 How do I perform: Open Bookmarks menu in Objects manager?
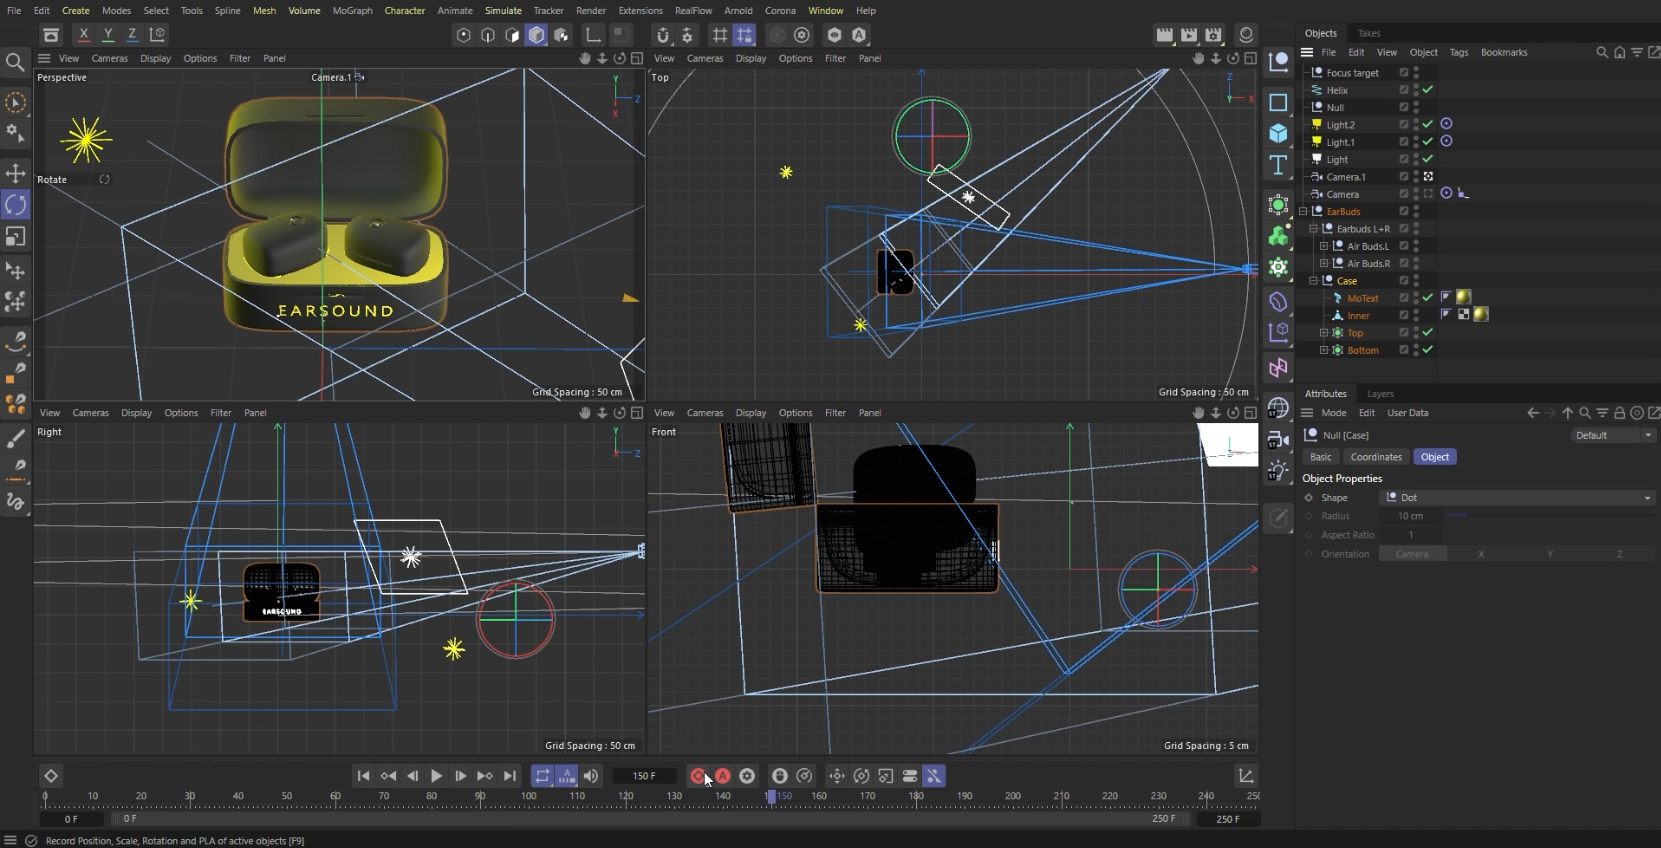[x=1504, y=52]
